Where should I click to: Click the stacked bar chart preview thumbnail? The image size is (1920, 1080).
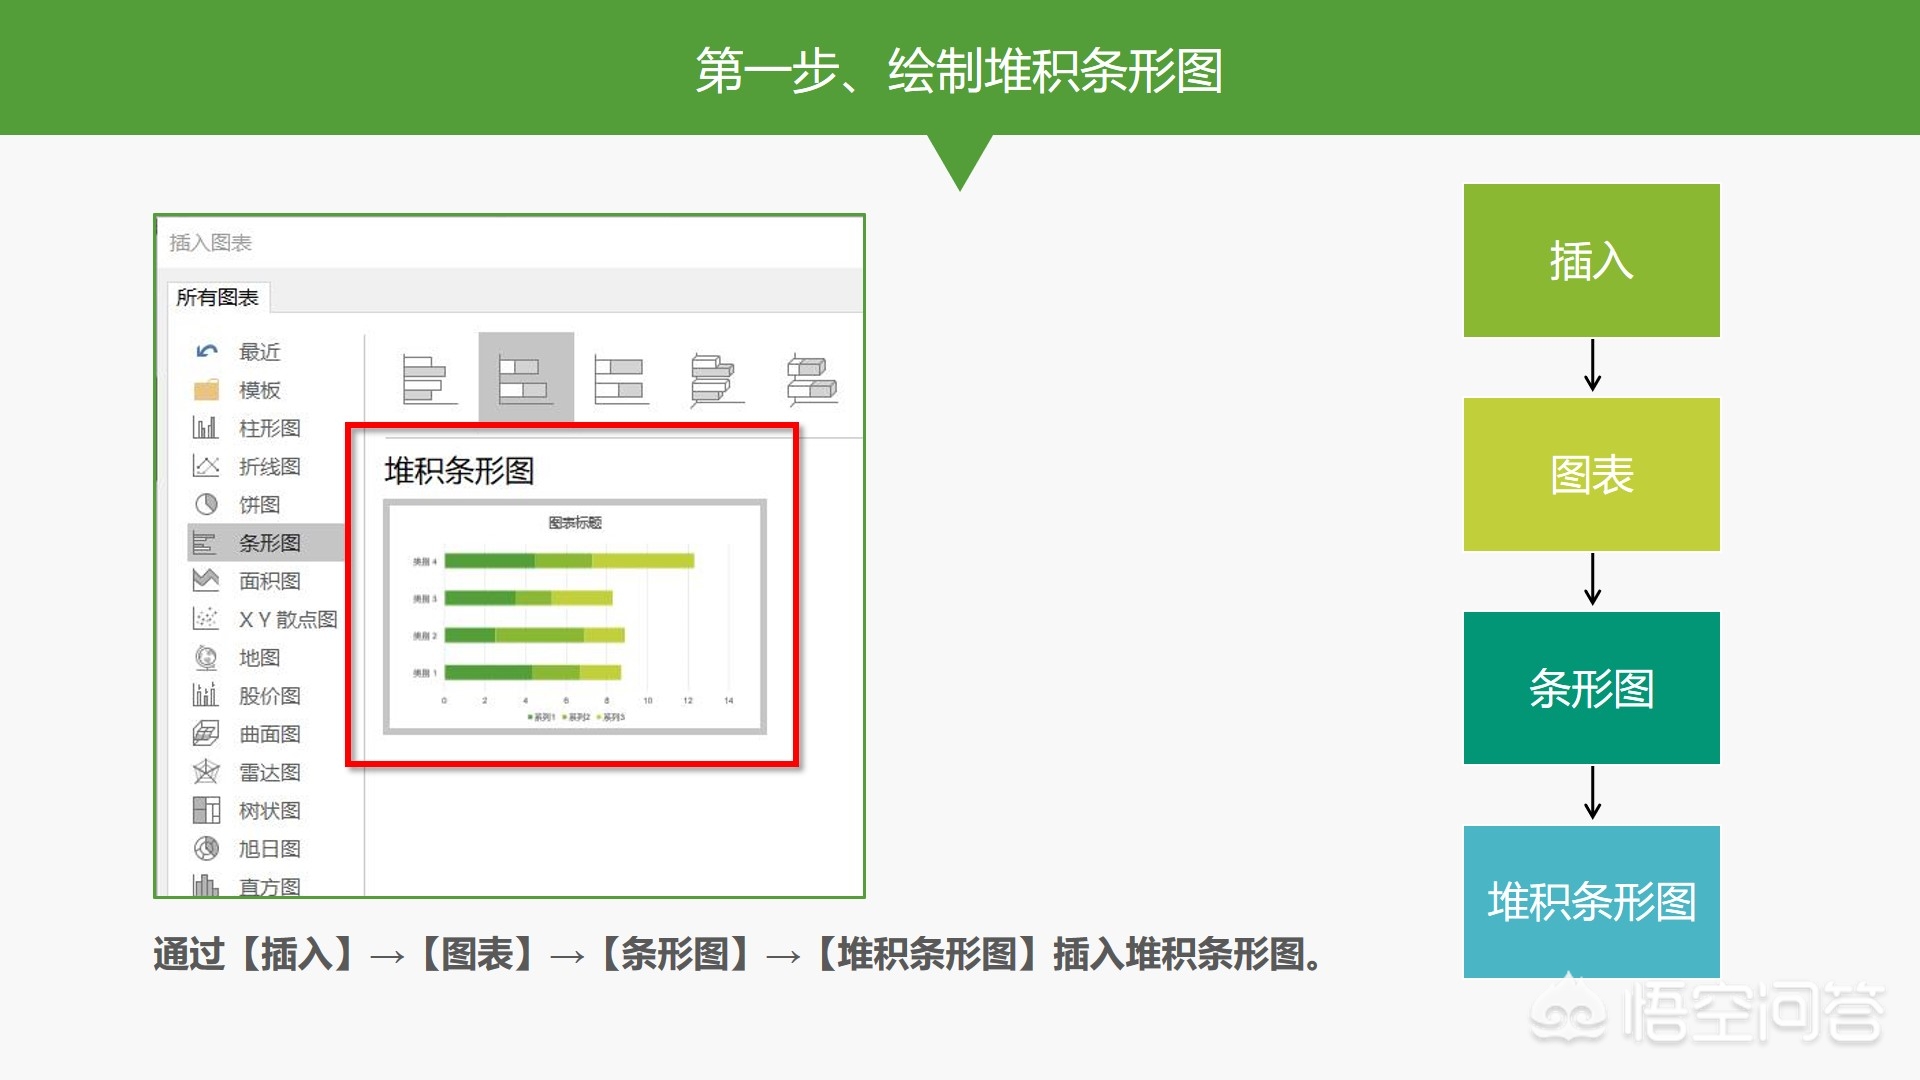pos(575,617)
